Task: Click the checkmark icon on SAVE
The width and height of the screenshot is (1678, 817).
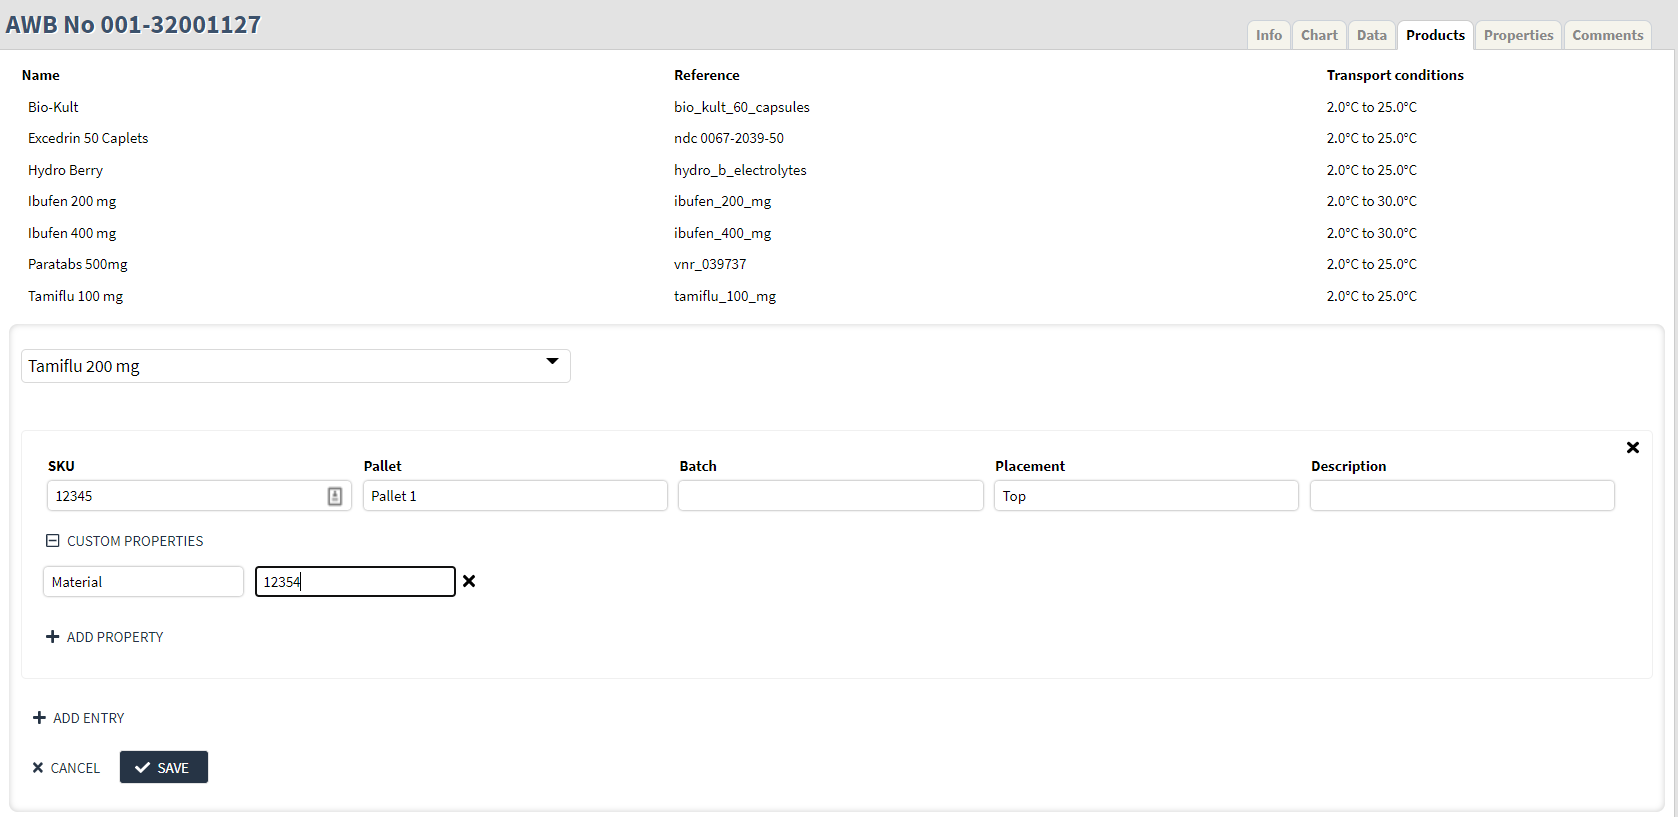Action: pyautogui.click(x=143, y=768)
